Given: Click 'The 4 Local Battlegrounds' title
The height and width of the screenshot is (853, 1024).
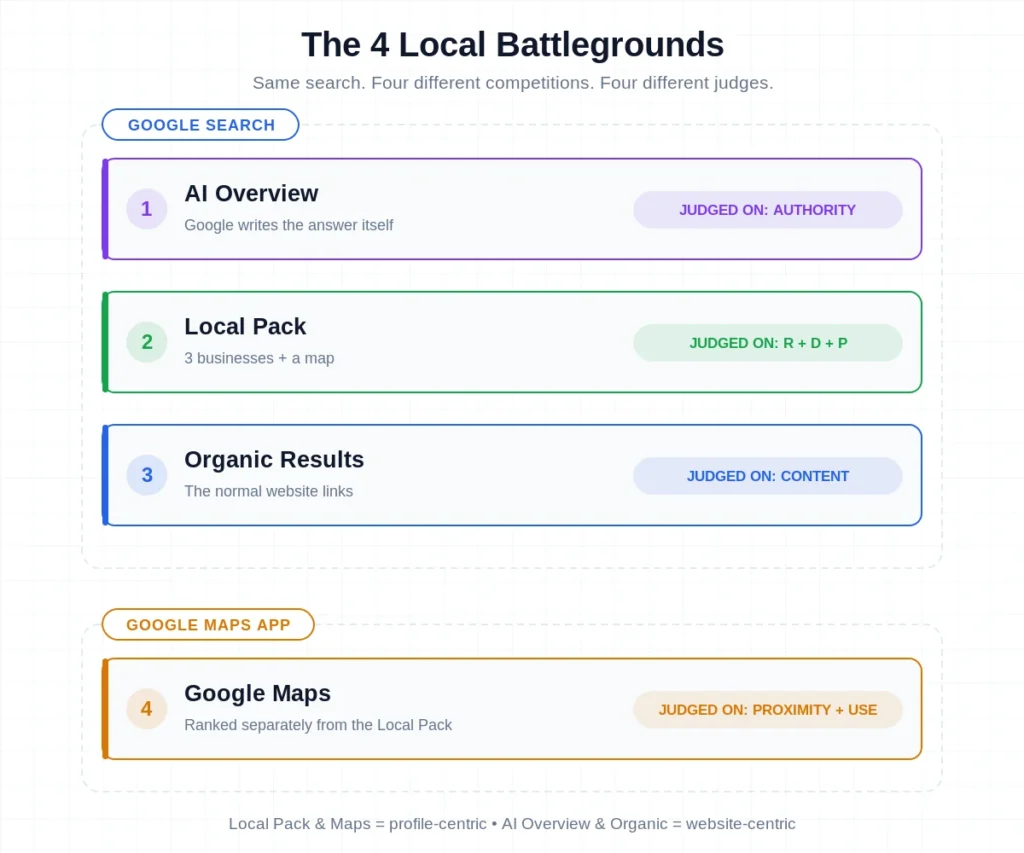Looking at the screenshot, I should coord(513,45).
